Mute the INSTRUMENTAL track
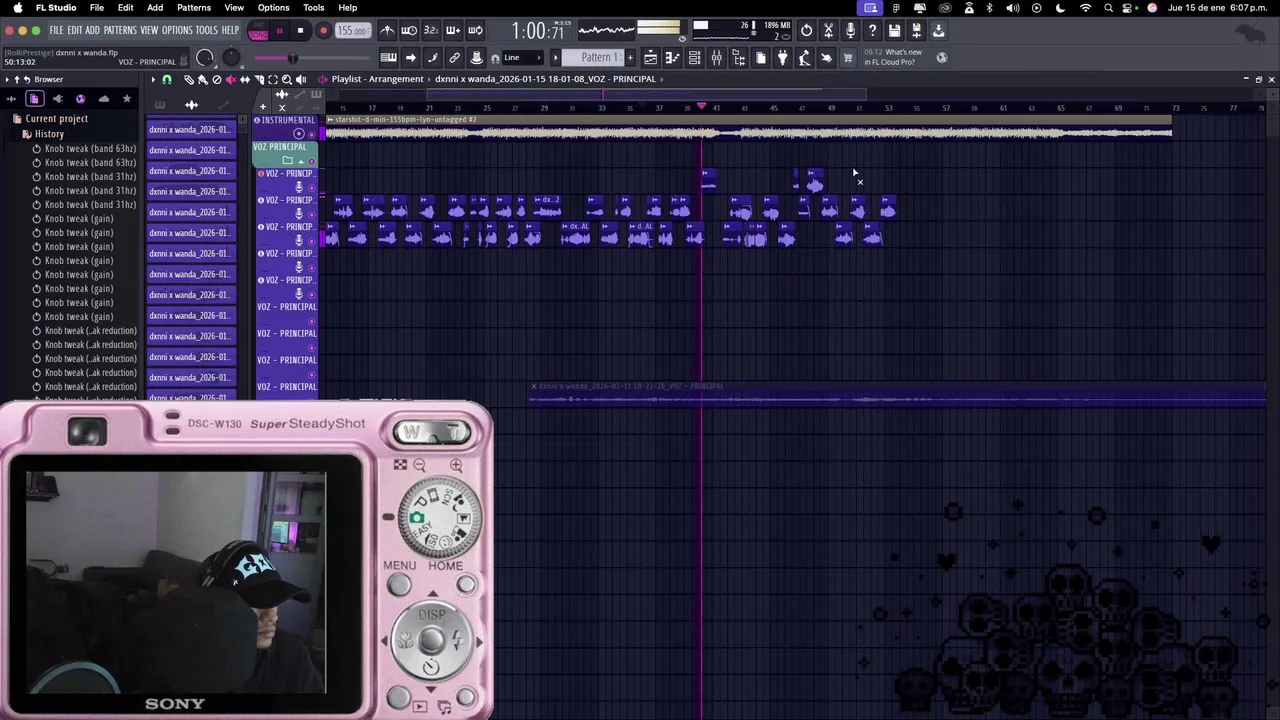Viewport: 1280px width, 720px height. tap(311, 134)
